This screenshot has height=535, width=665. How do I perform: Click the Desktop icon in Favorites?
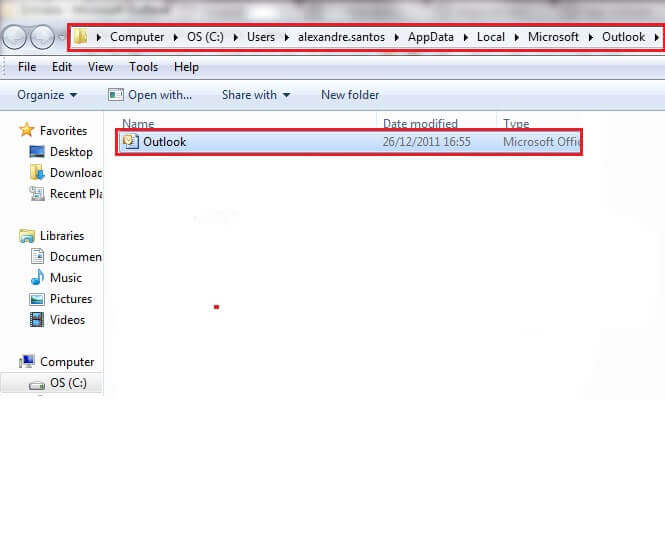(37, 151)
